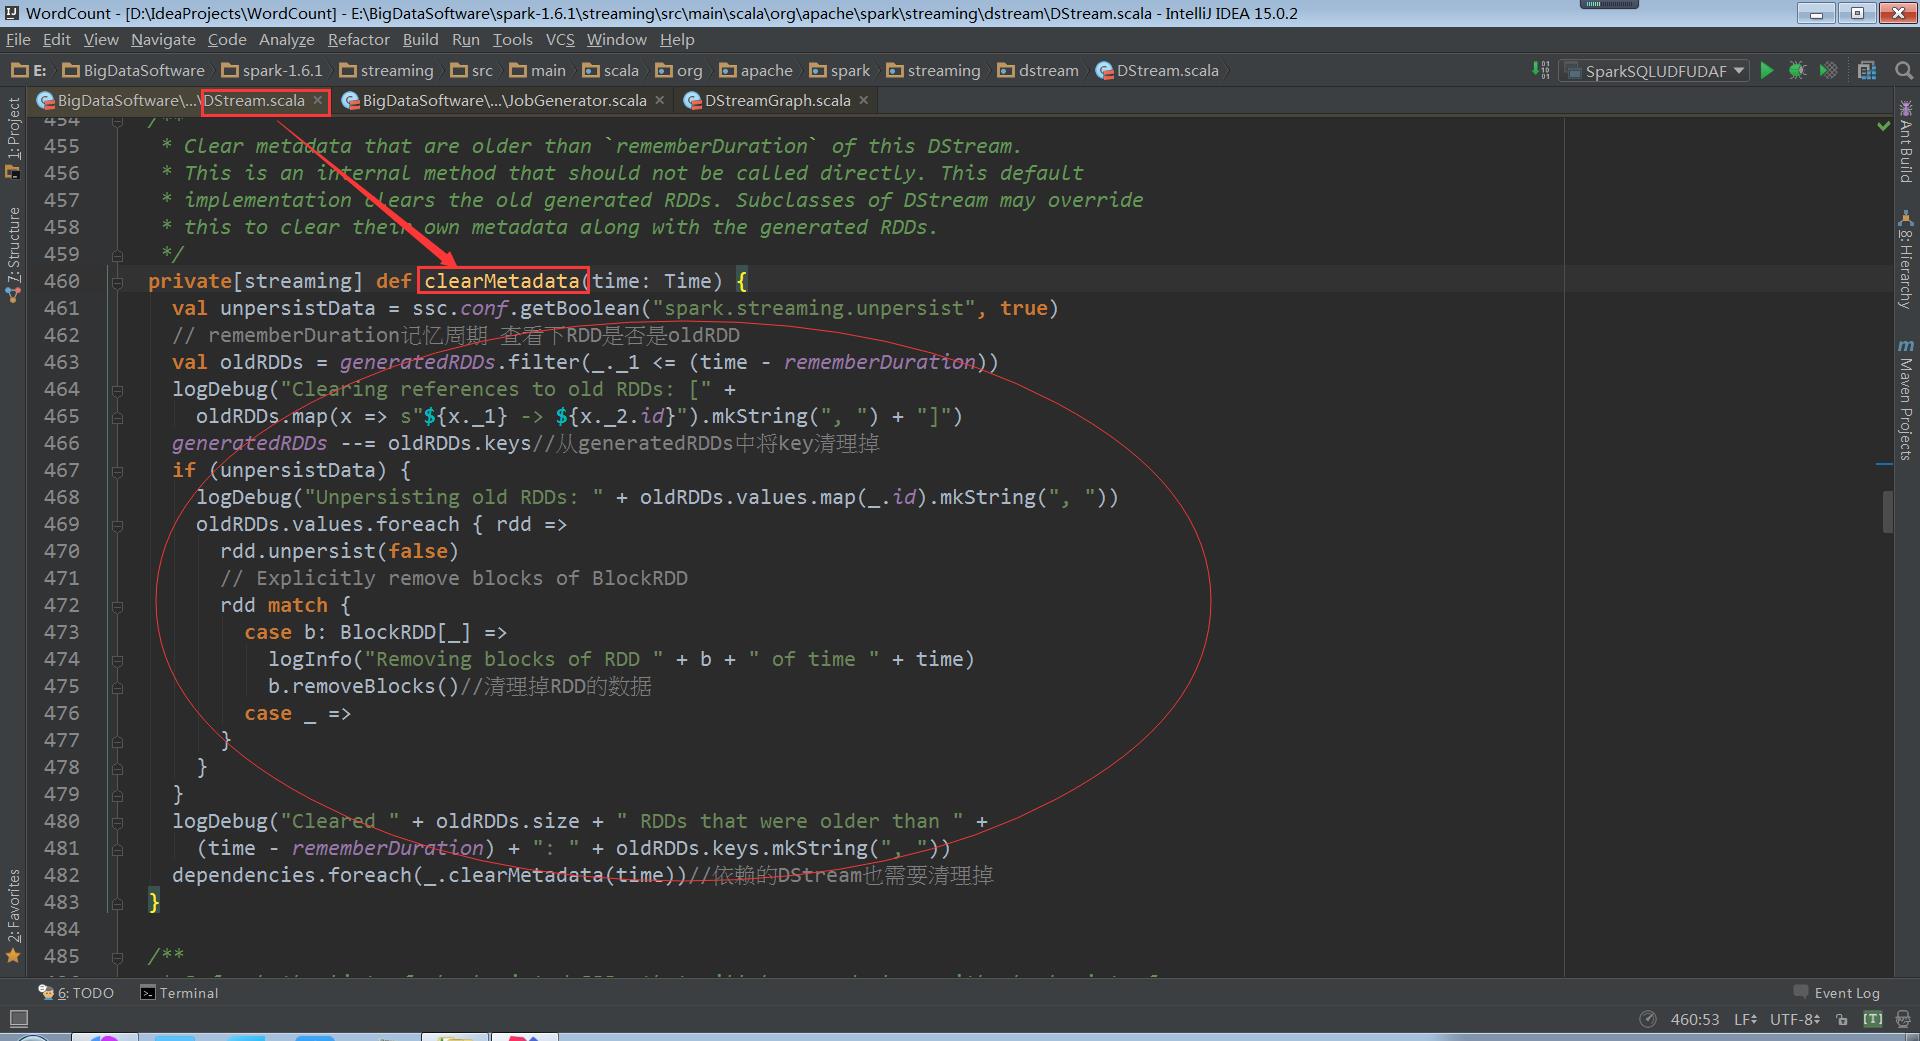
Task: Collapse the doc comment ending at line 459
Action: (118, 255)
